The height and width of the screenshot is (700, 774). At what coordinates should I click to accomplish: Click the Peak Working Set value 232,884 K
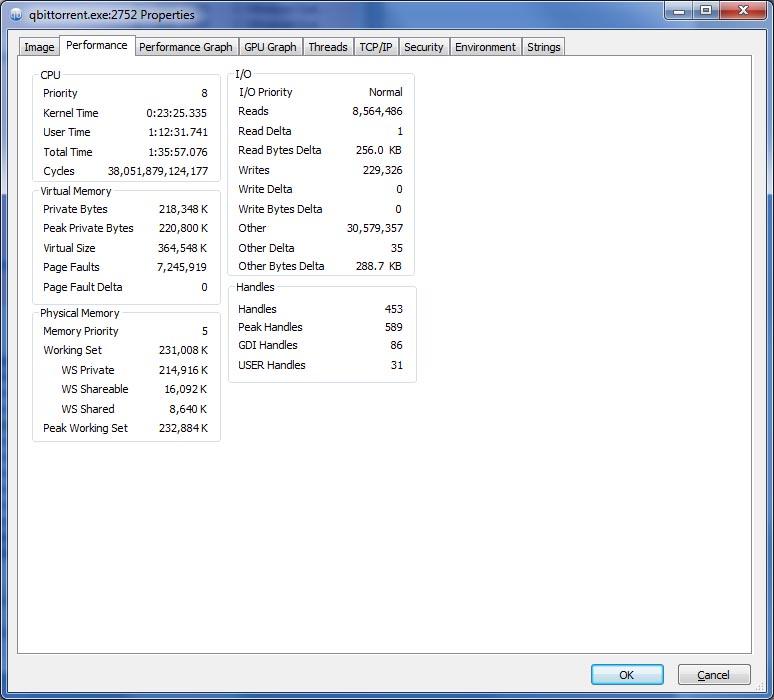183,428
